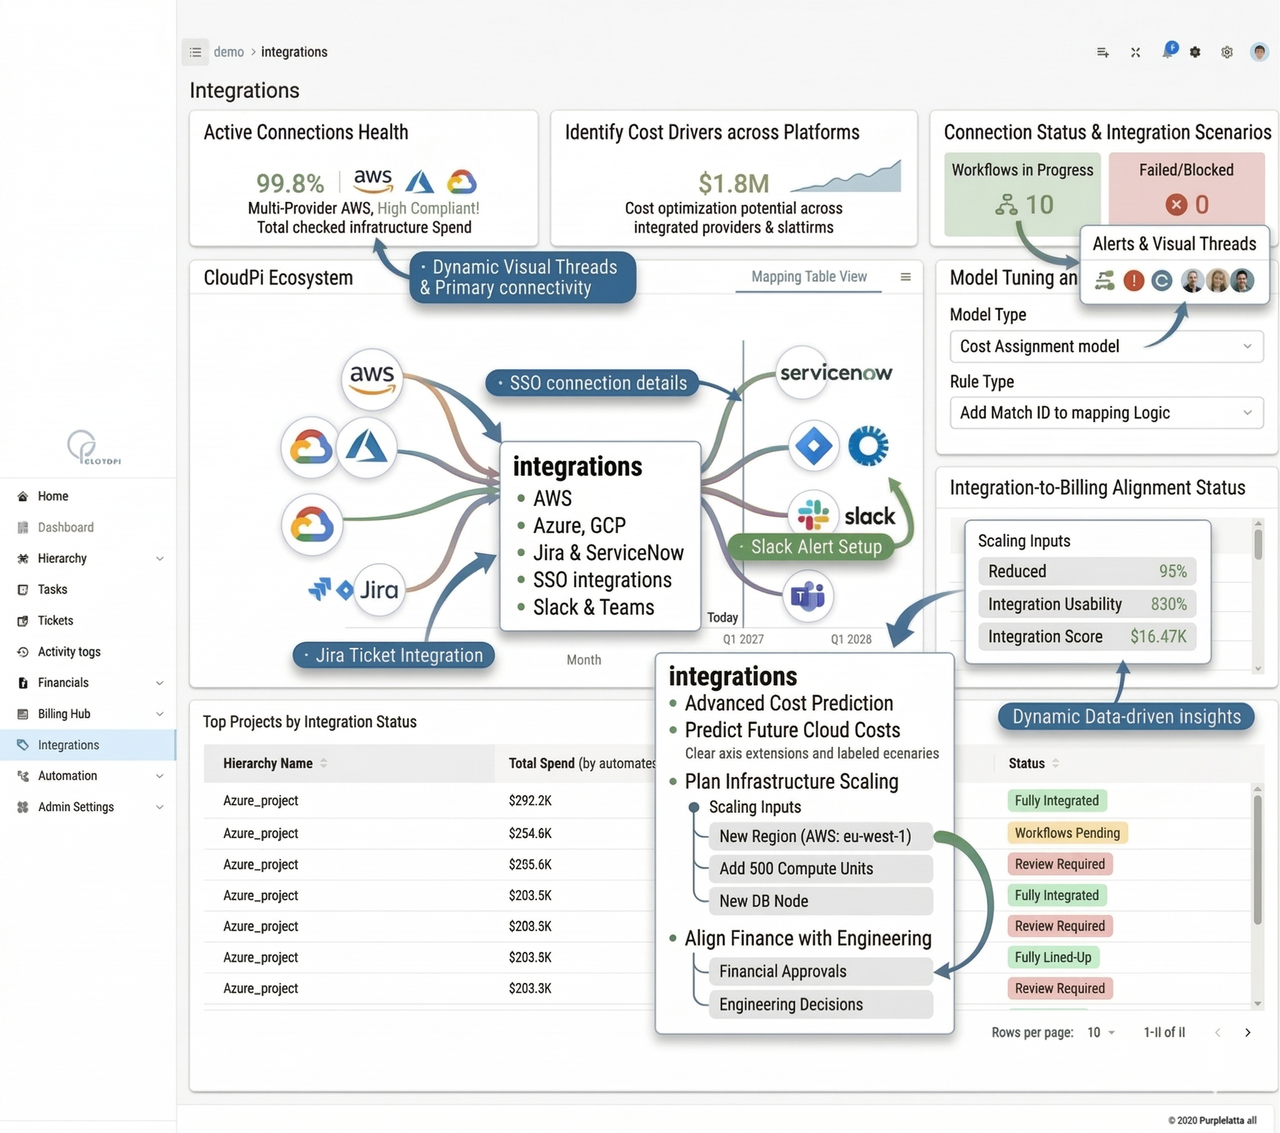This screenshot has height=1133, width=1280.
Task: Click the blue diamond Jira Software icon
Action: coord(814,446)
